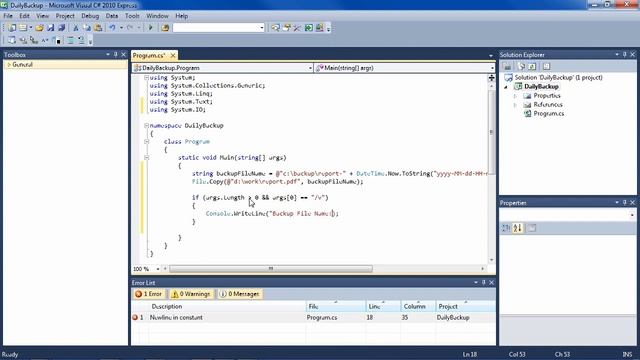Click the Save All toolbar icon
This screenshot has height=360, width=640.
pyautogui.click(x=62, y=28)
